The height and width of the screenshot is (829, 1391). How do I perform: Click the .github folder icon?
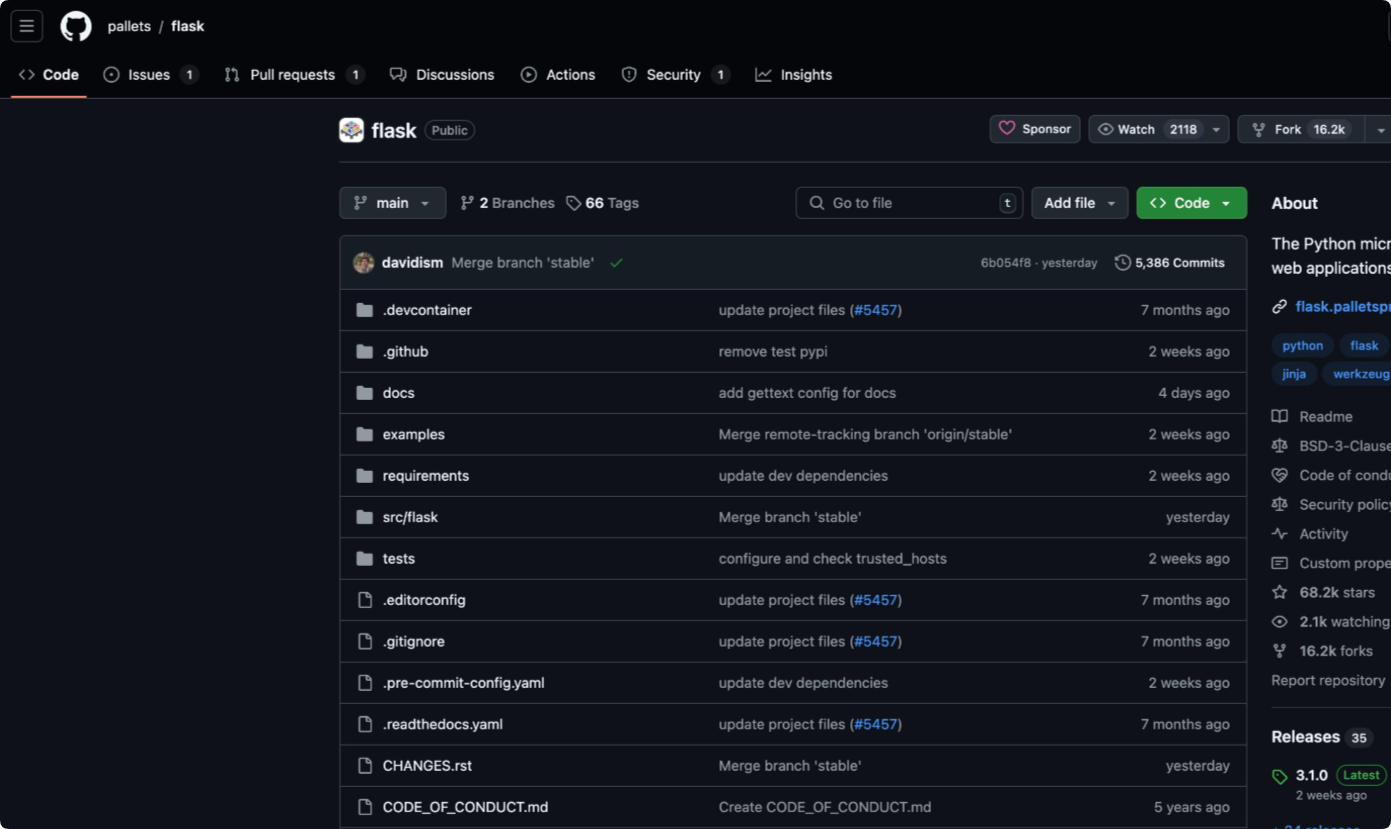pyautogui.click(x=365, y=352)
